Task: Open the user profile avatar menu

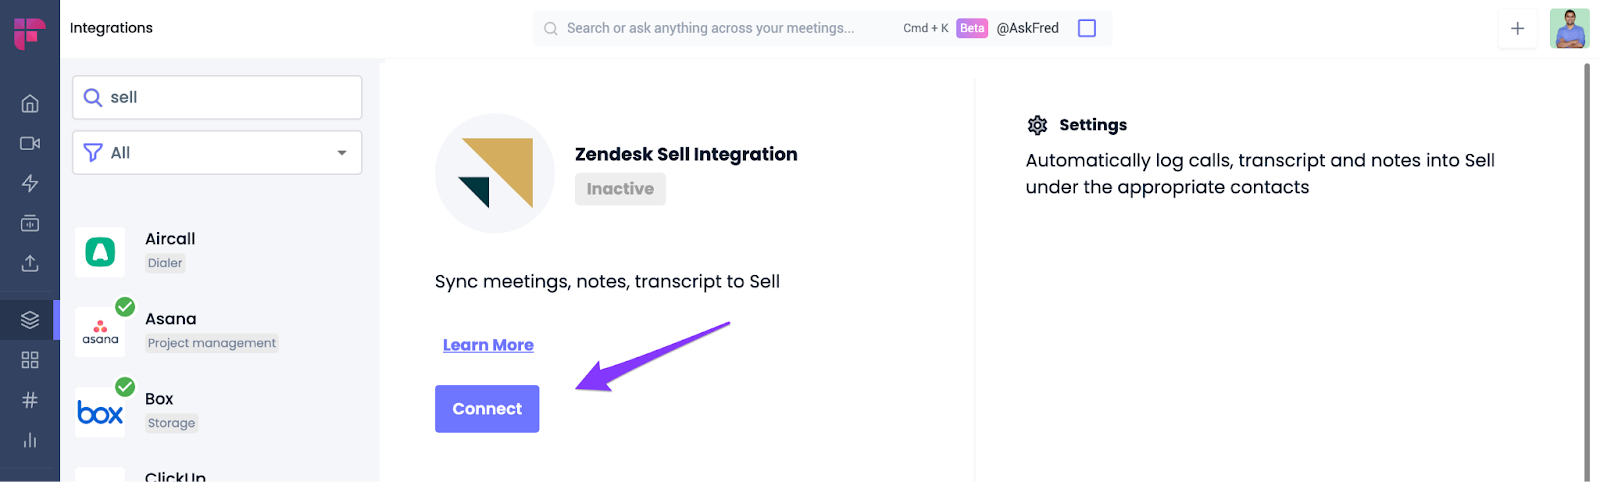Action: (x=1569, y=28)
